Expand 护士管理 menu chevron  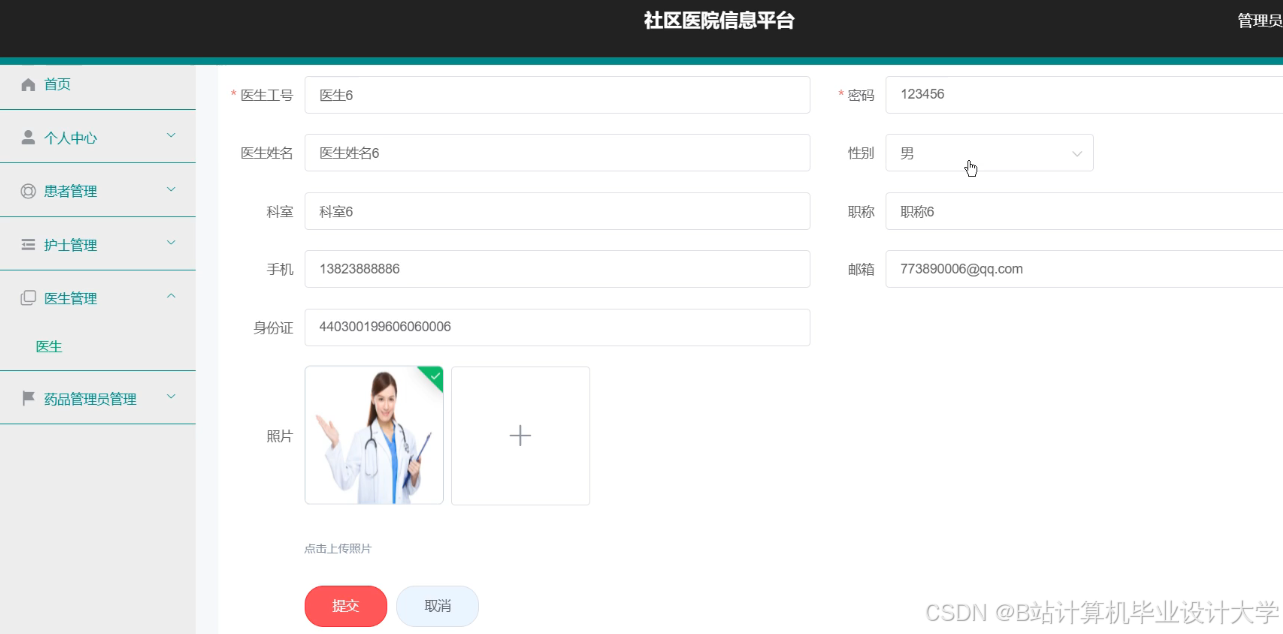tap(171, 243)
